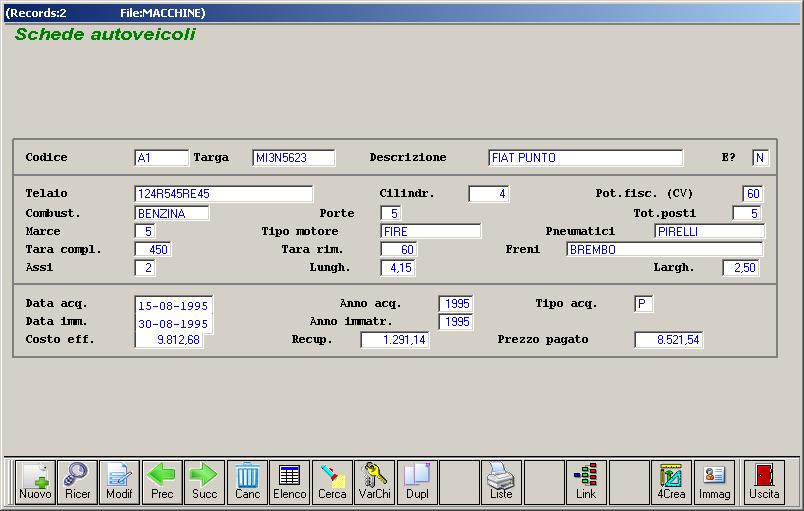Select Data imm. field 30-08-1995
Viewport: 804px width, 511px height.
click(173, 323)
